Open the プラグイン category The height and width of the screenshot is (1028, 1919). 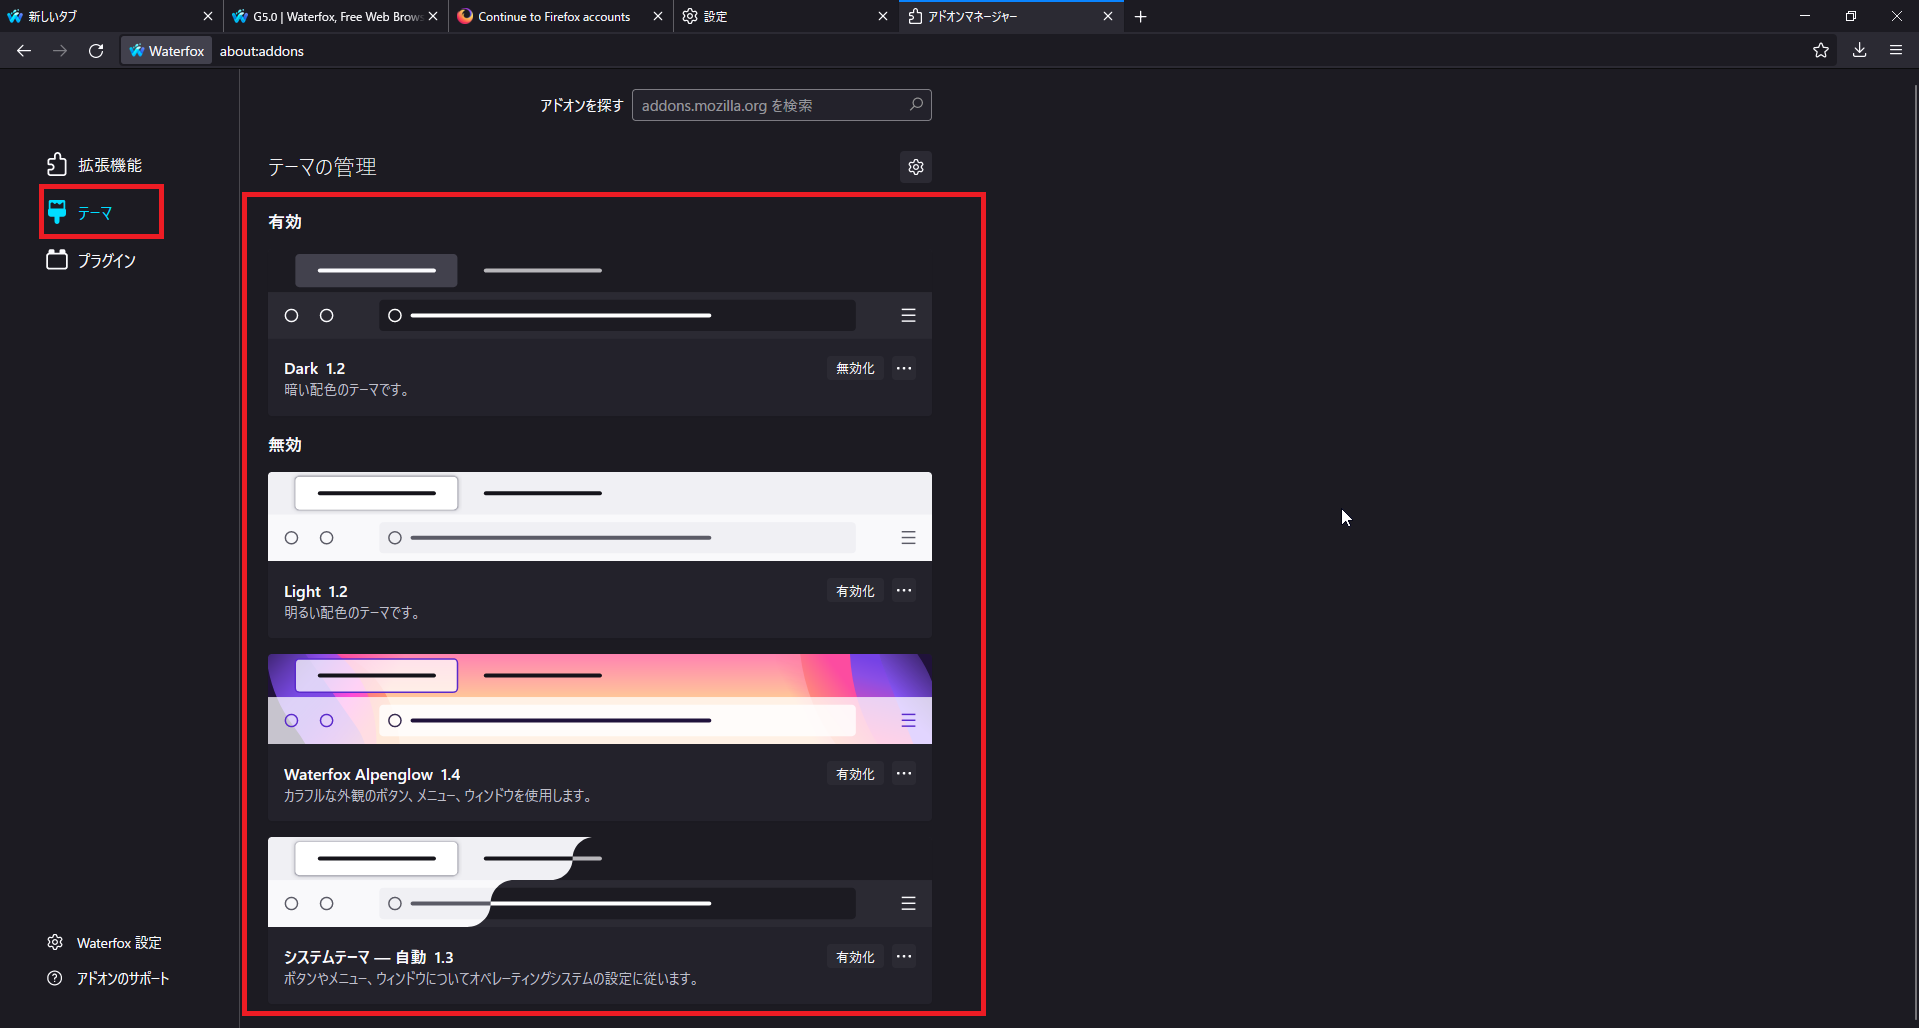click(x=92, y=260)
